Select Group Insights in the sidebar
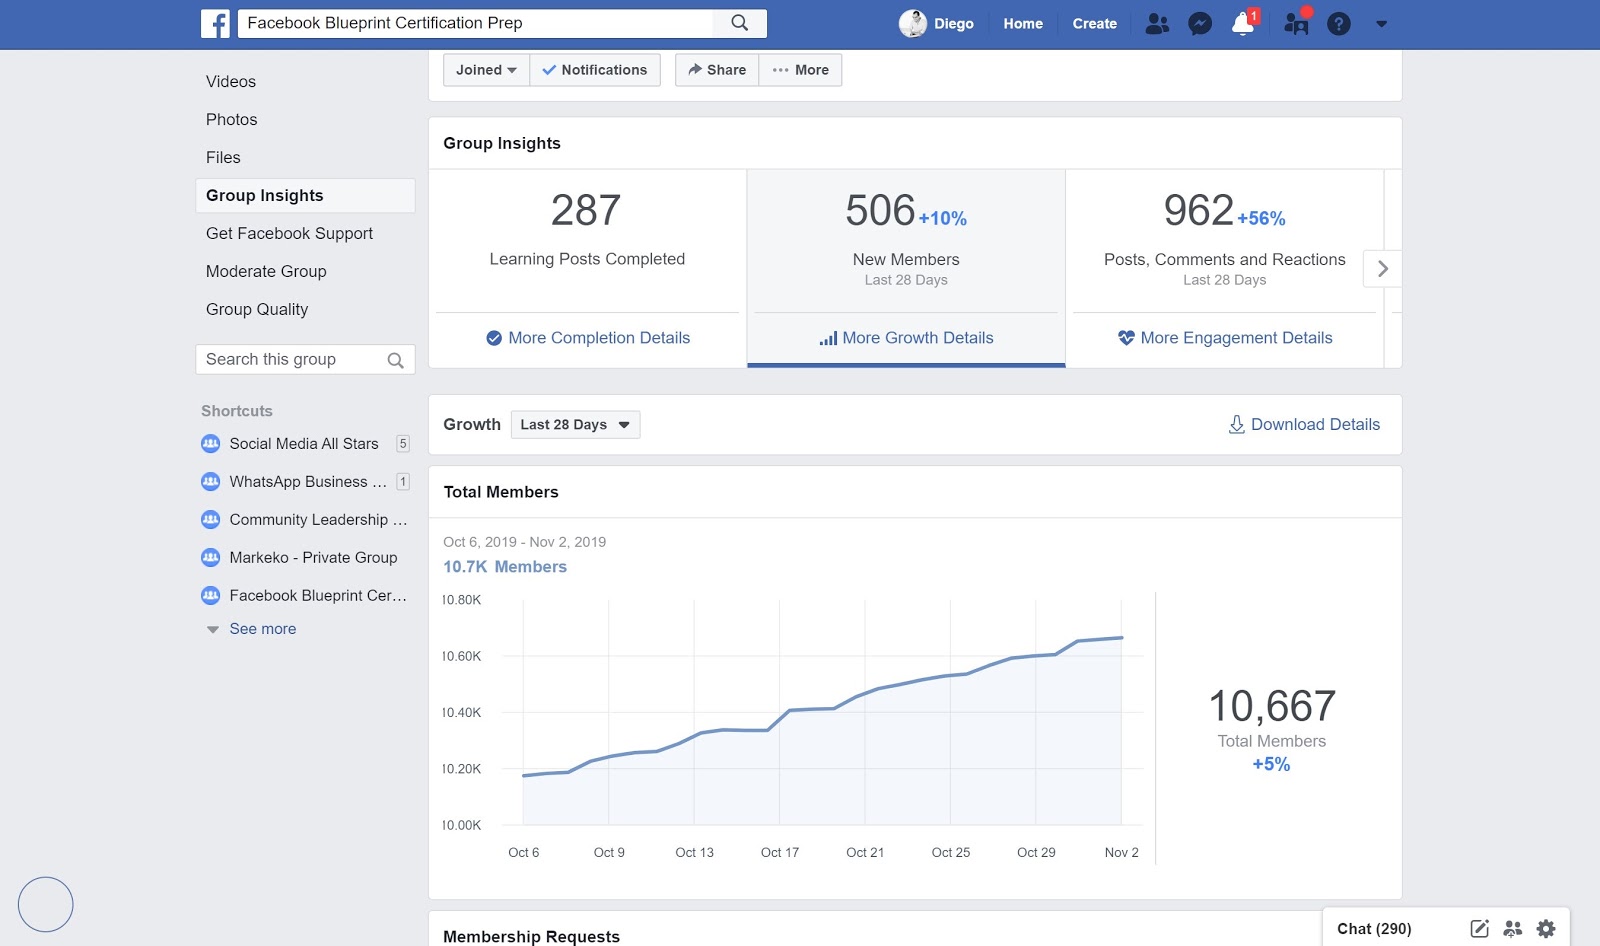 coord(305,196)
